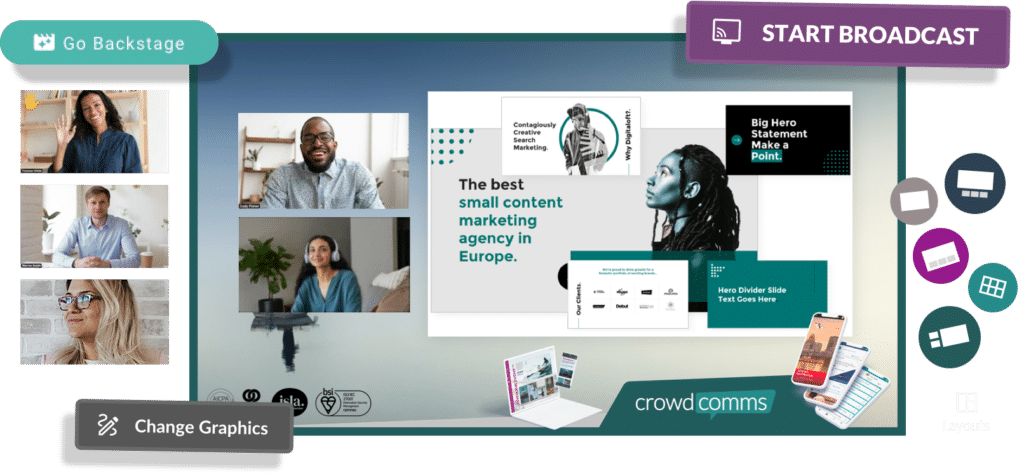Go Backstage using the teal button
Viewport: 1024px width, 475px height.
[109, 43]
